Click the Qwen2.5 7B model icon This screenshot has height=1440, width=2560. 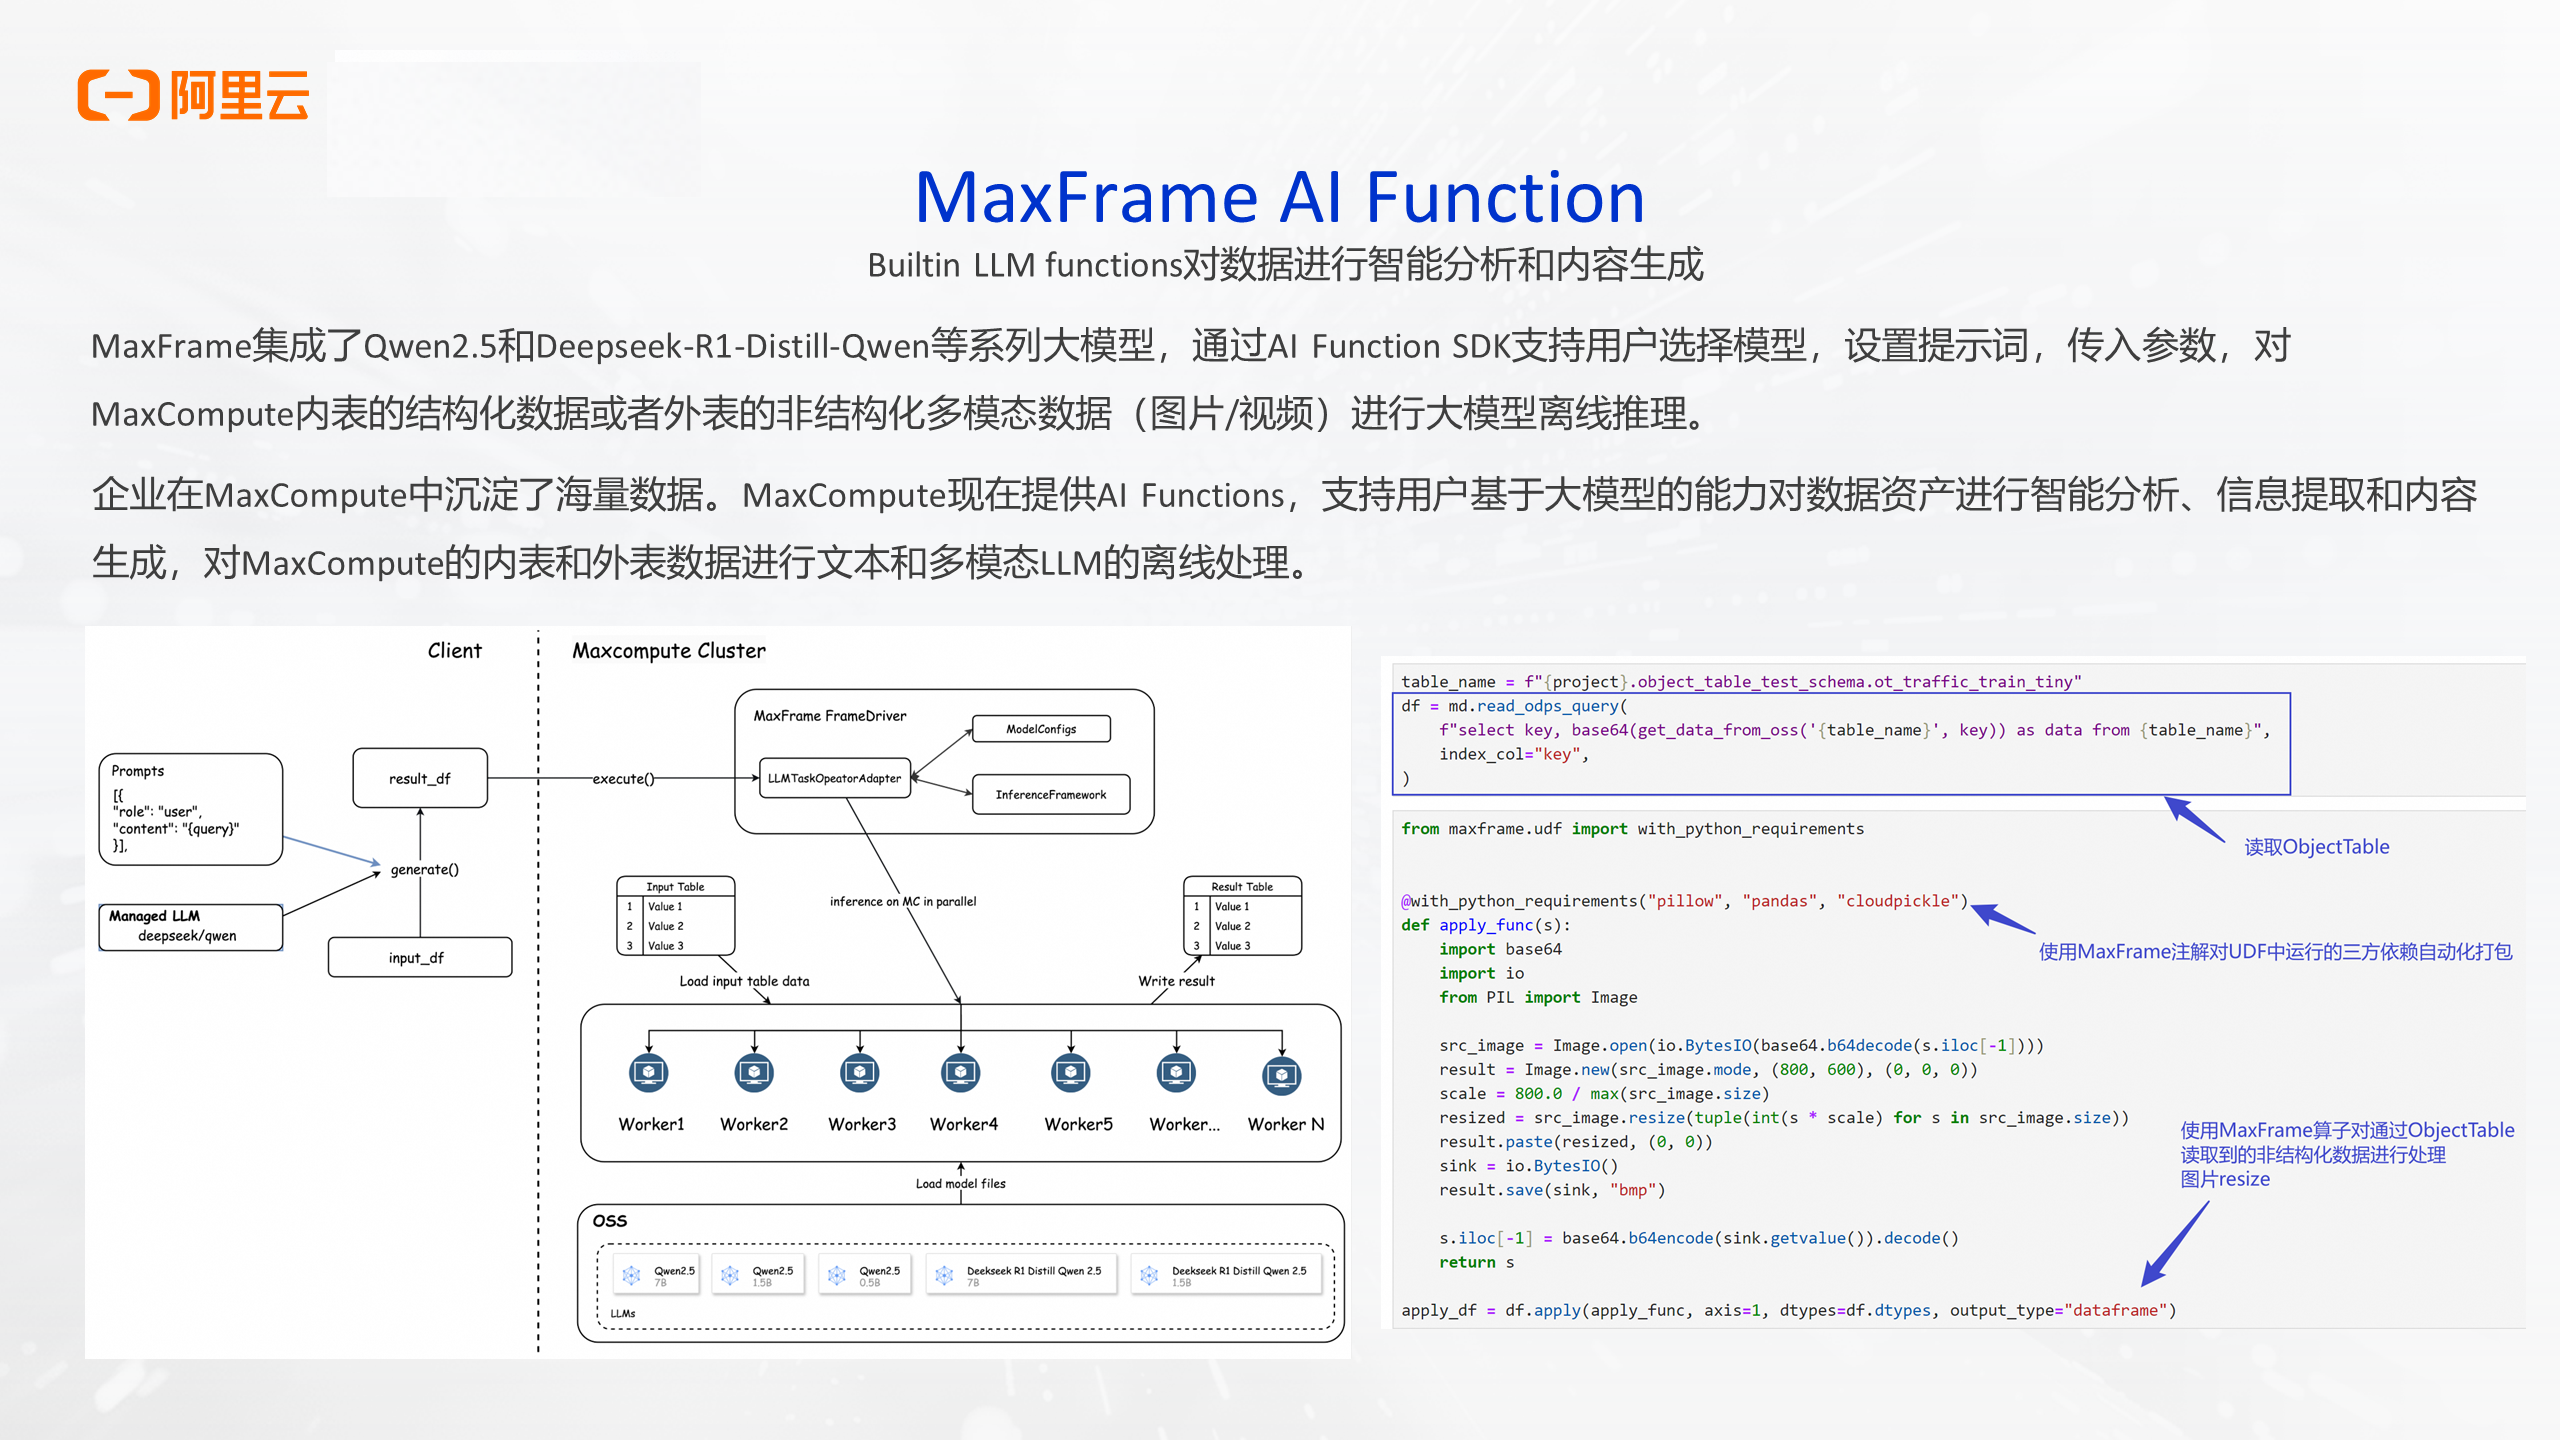click(x=631, y=1275)
